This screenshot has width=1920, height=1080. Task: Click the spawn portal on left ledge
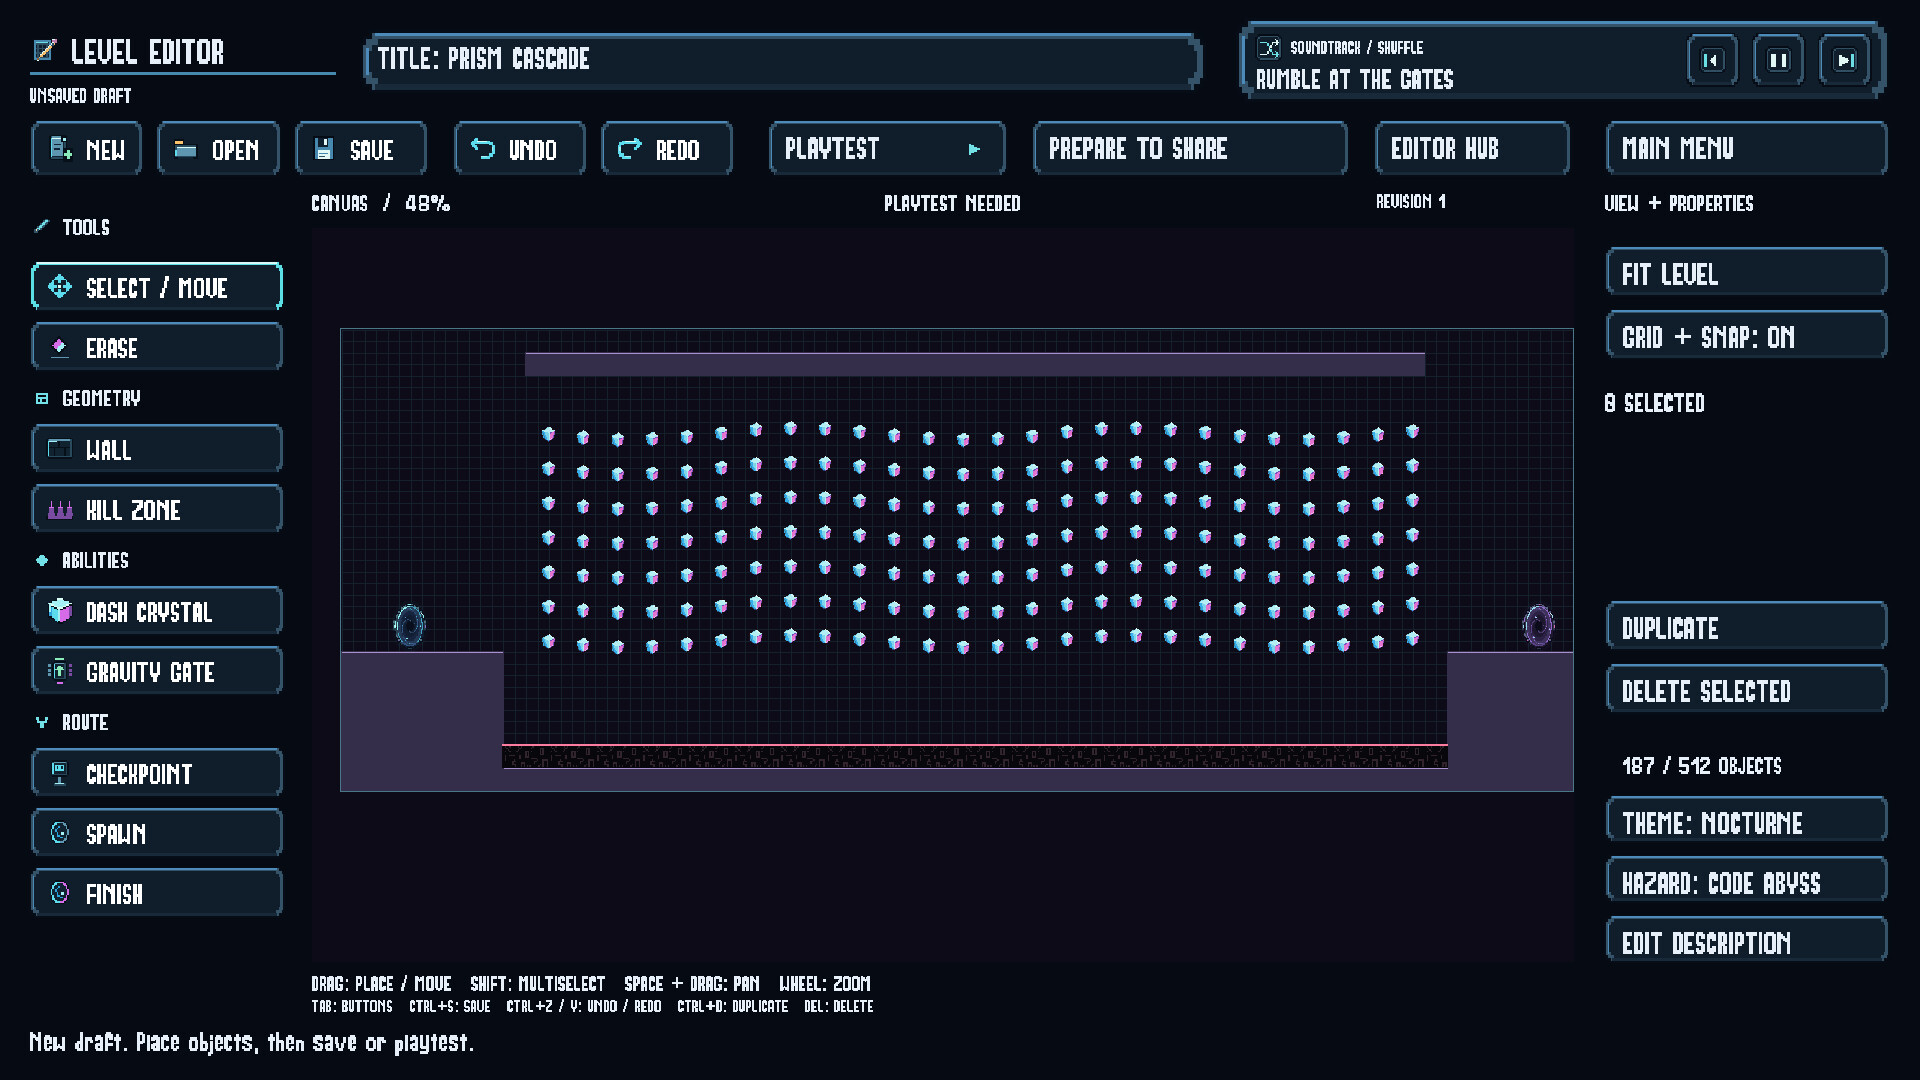pos(409,626)
